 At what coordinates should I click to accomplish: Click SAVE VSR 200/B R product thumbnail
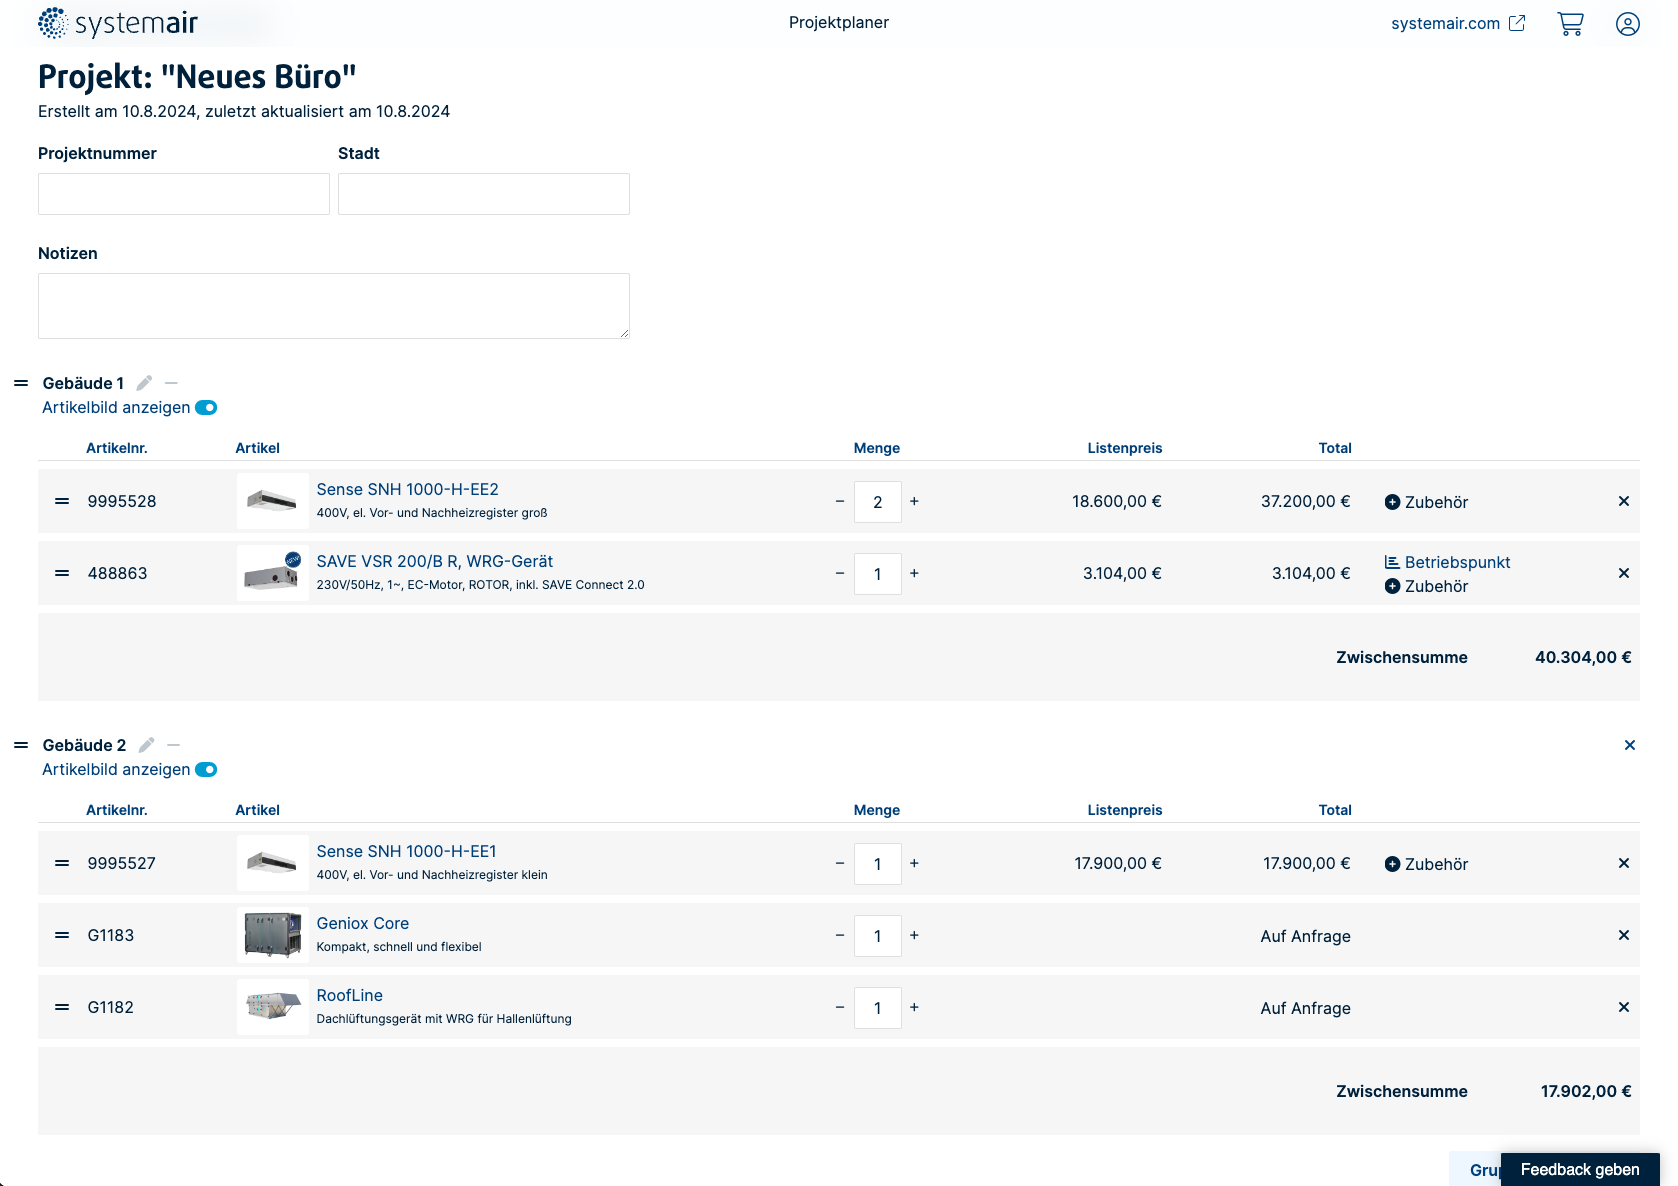coord(272,573)
